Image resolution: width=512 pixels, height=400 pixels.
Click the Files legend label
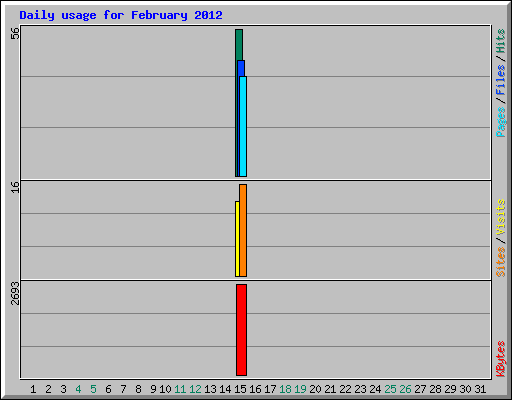[x=501, y=80]
